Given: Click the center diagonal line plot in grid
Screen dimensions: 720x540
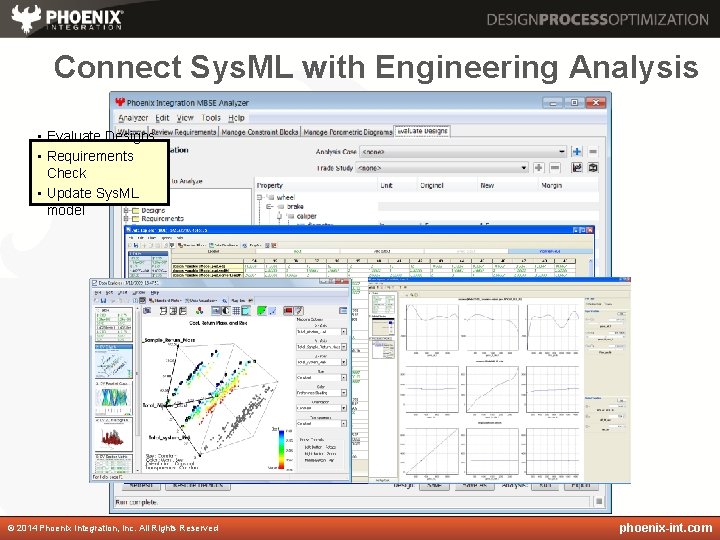Looking at the screenshot, I should (492, 389).
